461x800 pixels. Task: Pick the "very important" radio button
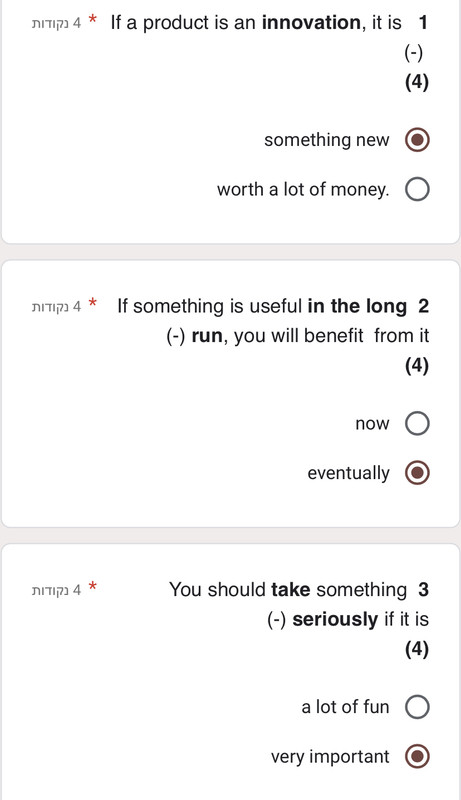(x=417, y=757)
